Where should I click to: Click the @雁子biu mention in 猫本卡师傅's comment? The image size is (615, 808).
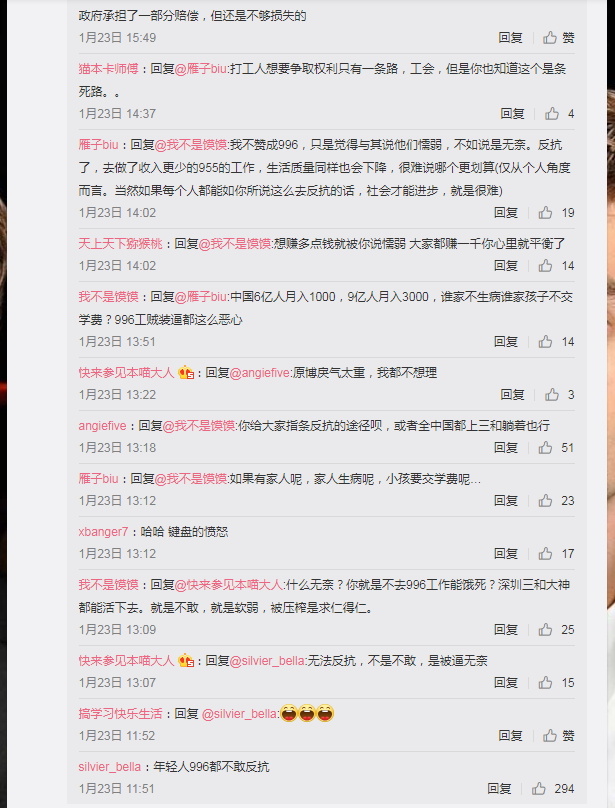coord(201,69)
